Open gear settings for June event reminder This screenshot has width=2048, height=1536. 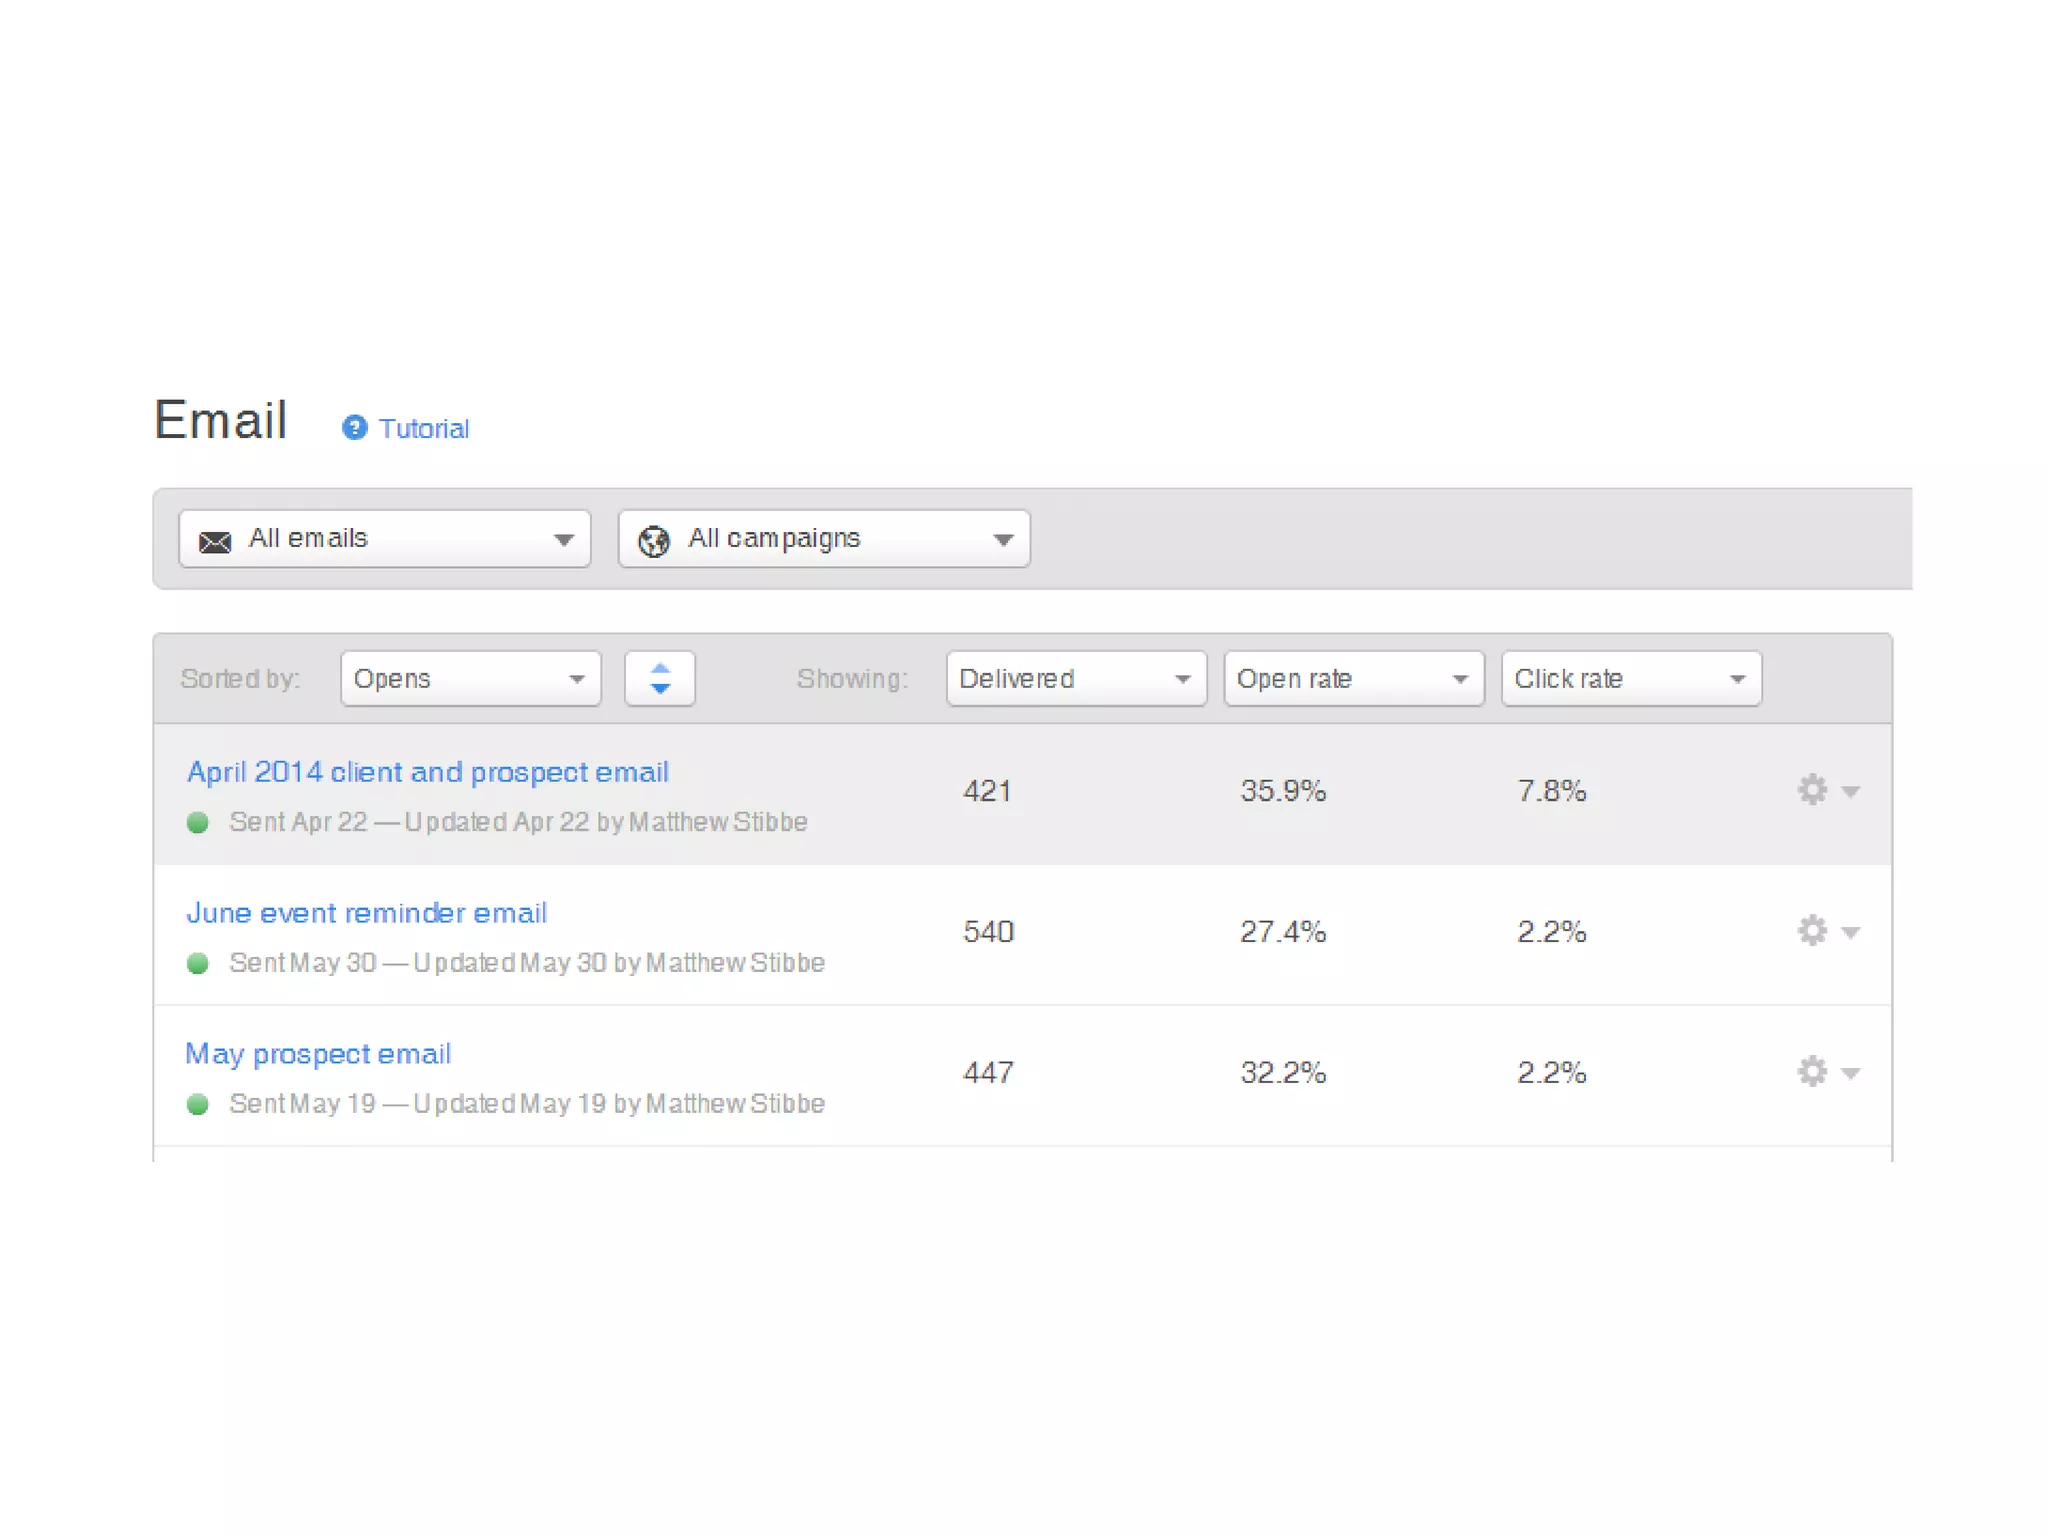(x=1812, y=931)
